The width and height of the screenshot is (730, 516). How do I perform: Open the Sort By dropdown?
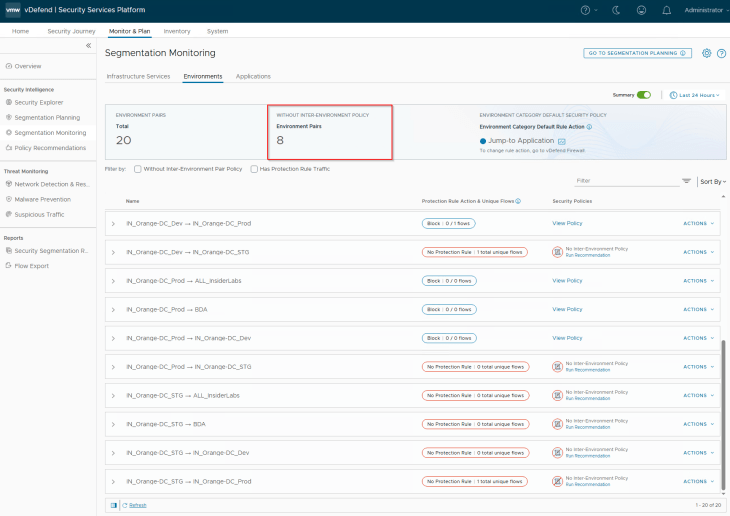pos(712,181)
